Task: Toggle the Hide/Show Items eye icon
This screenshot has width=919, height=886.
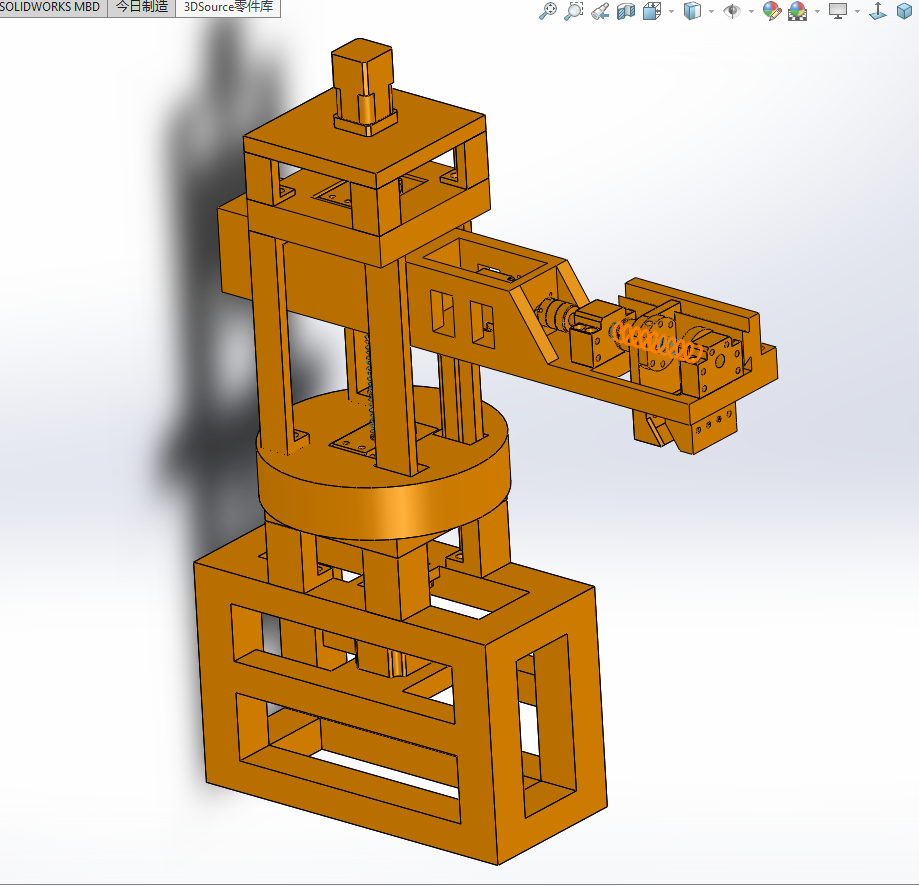Action: 731,11
